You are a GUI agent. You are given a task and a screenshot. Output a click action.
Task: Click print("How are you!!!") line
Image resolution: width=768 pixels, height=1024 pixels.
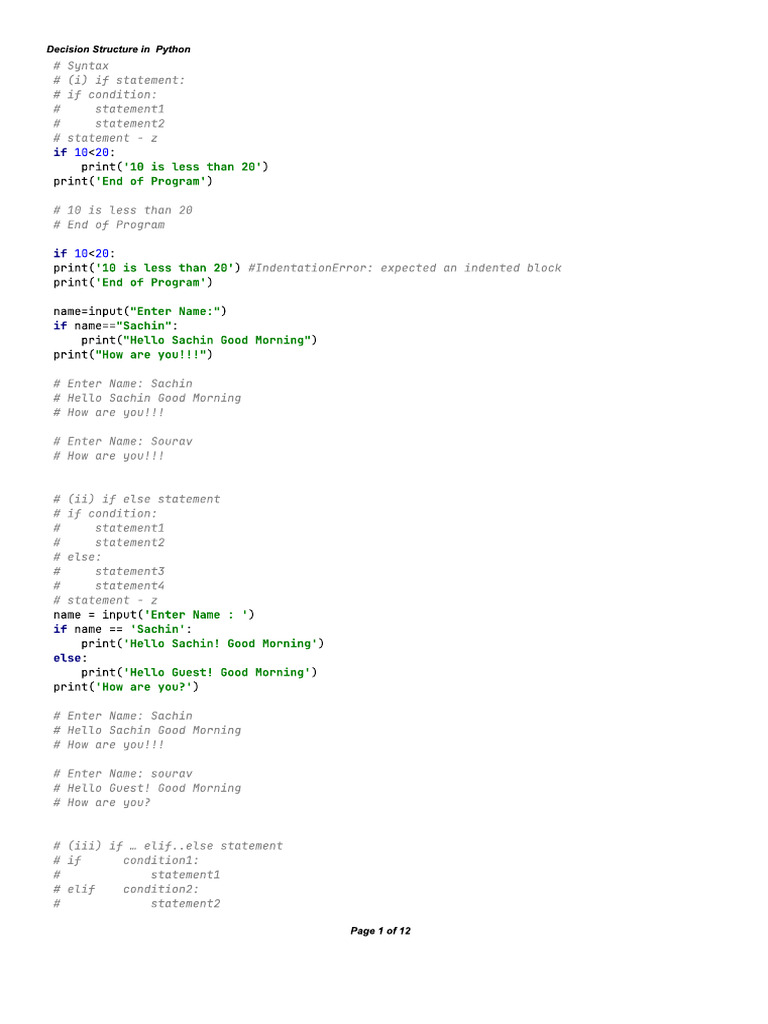[x=133, y=354]
